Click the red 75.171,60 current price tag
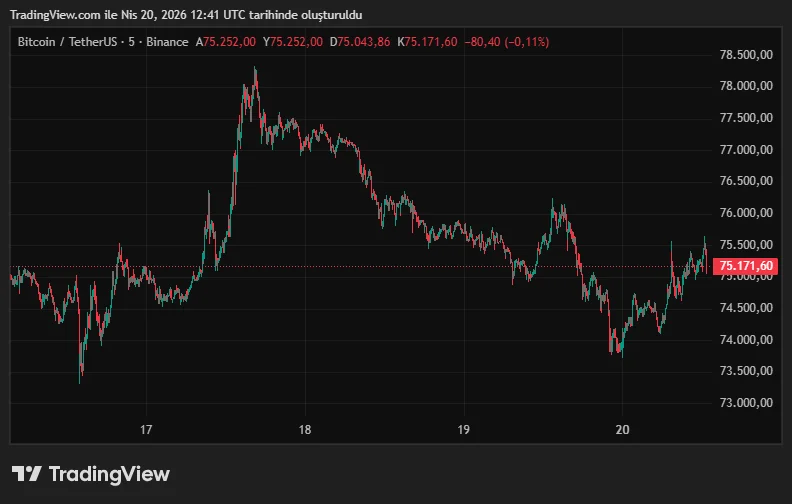Screen dimensions: 792x504 click(746, 266)
